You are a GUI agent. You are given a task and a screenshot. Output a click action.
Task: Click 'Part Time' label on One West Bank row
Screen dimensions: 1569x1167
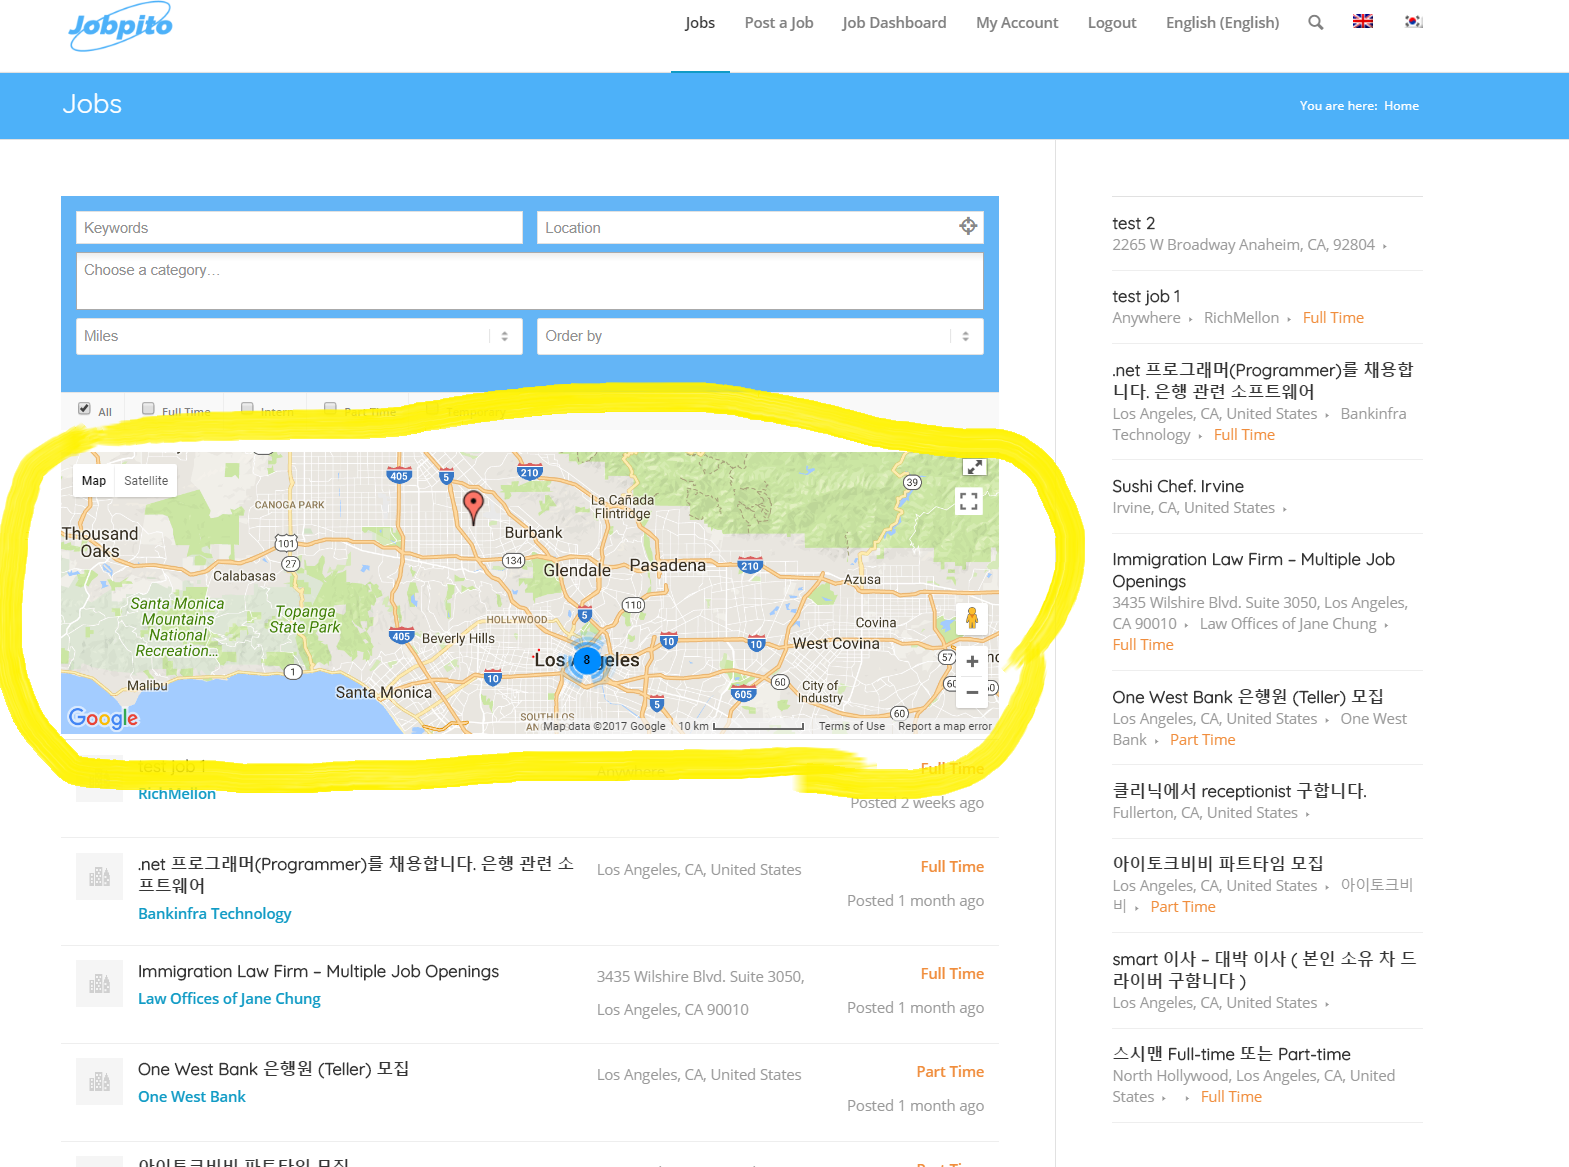point(950,1072)
